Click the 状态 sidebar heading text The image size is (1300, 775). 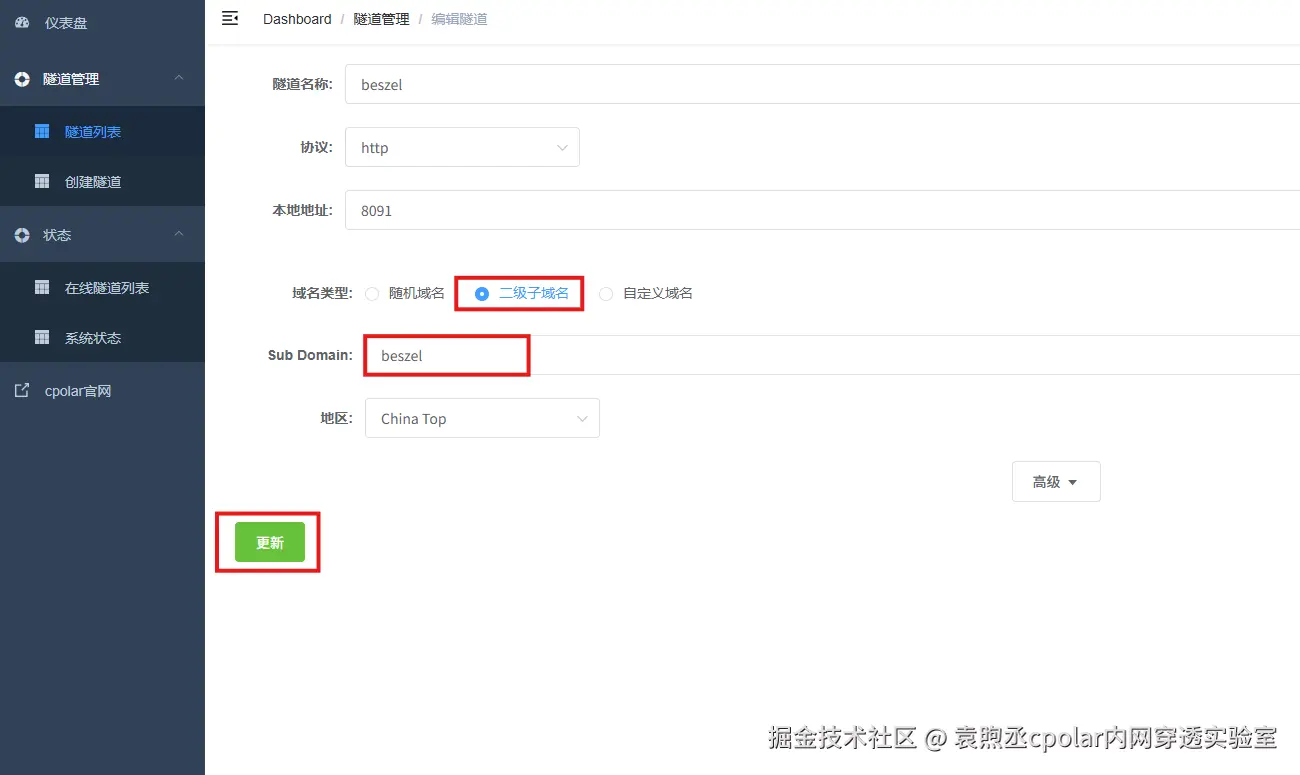pyautogui.click(x=57, y=235)
